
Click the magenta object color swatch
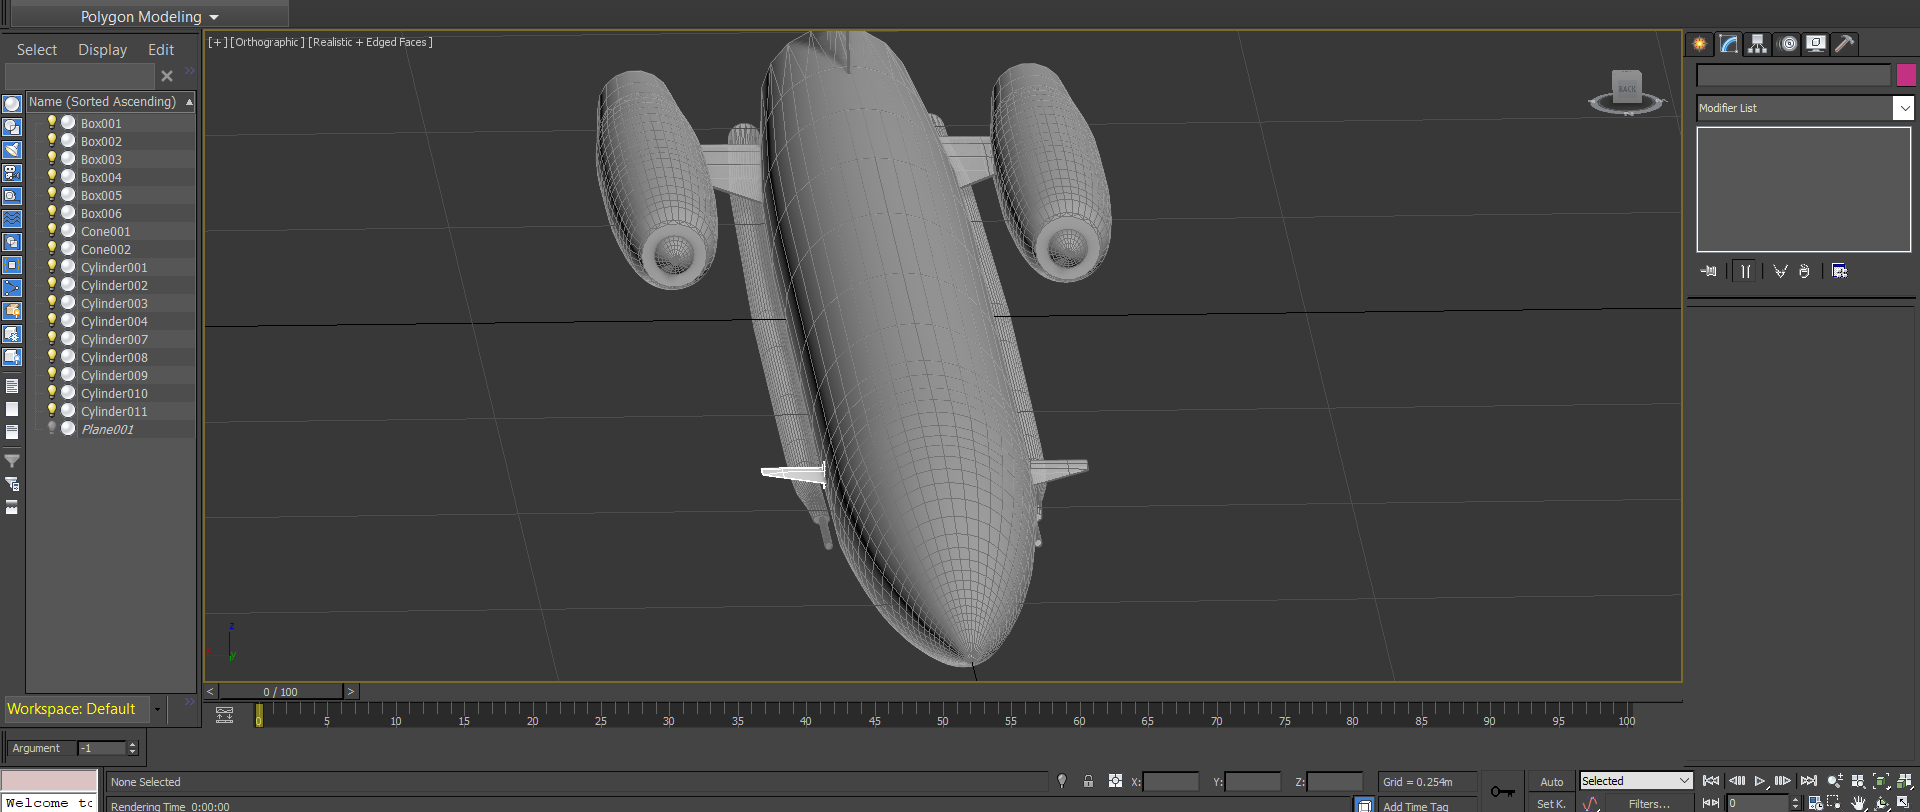[1906, 75]
